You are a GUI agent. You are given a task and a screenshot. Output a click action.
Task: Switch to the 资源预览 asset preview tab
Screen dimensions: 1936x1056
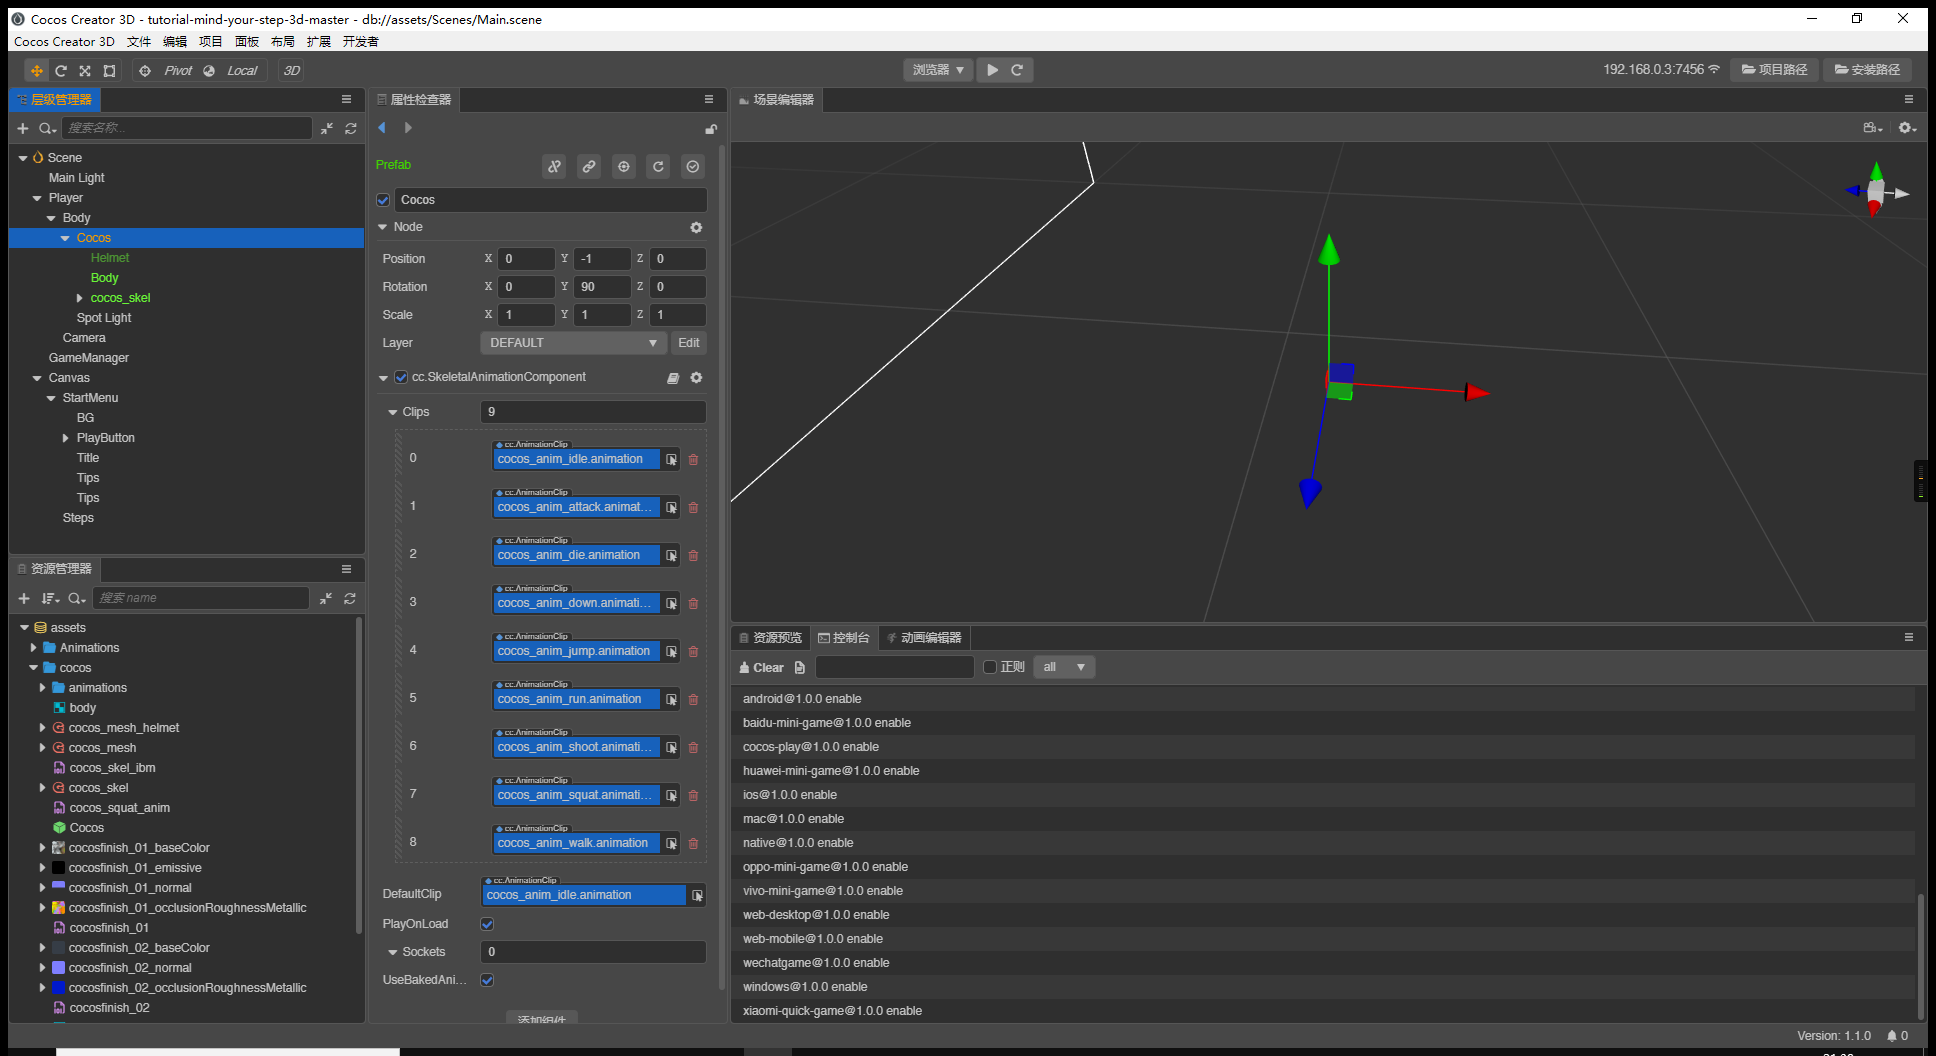(771, 638)
